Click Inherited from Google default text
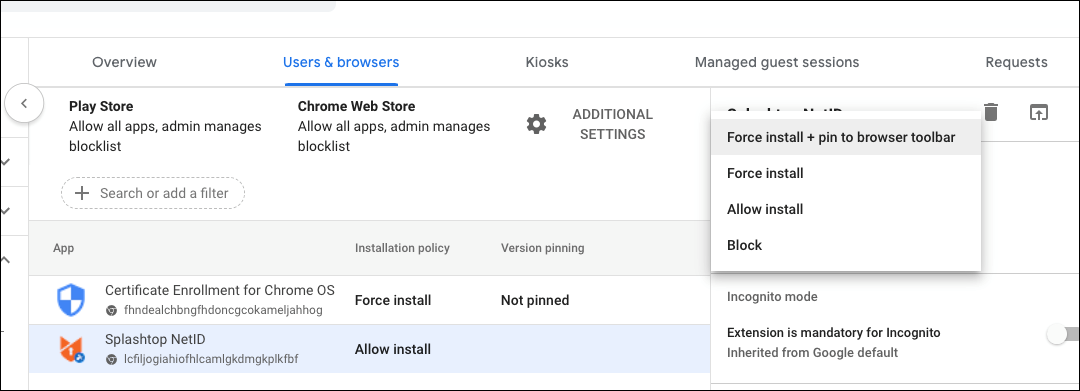Image resolution: width=1080 pixels, height=391 pixels. (x=813, y=352)
